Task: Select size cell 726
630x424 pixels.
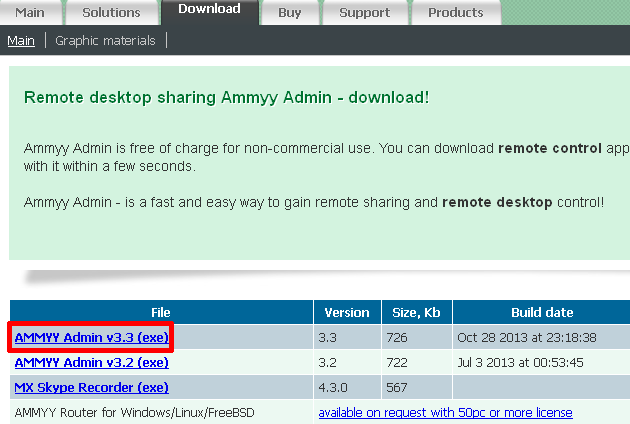Action: [x=417, y=337]
